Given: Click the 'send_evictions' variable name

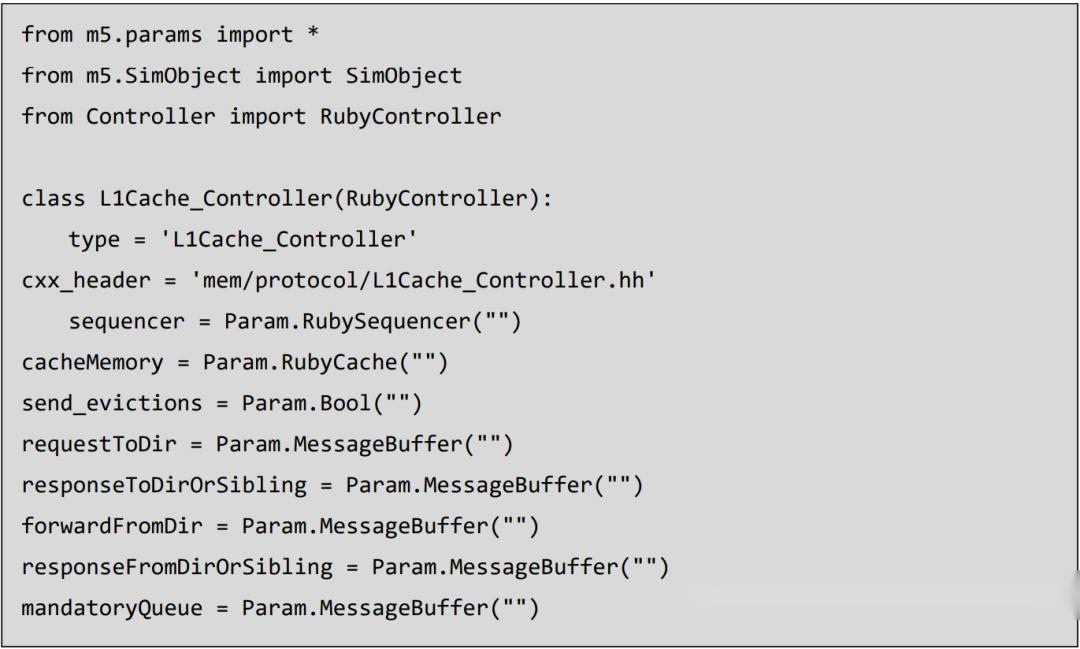Looking at the screenshot, I should (x=112, y=403).
